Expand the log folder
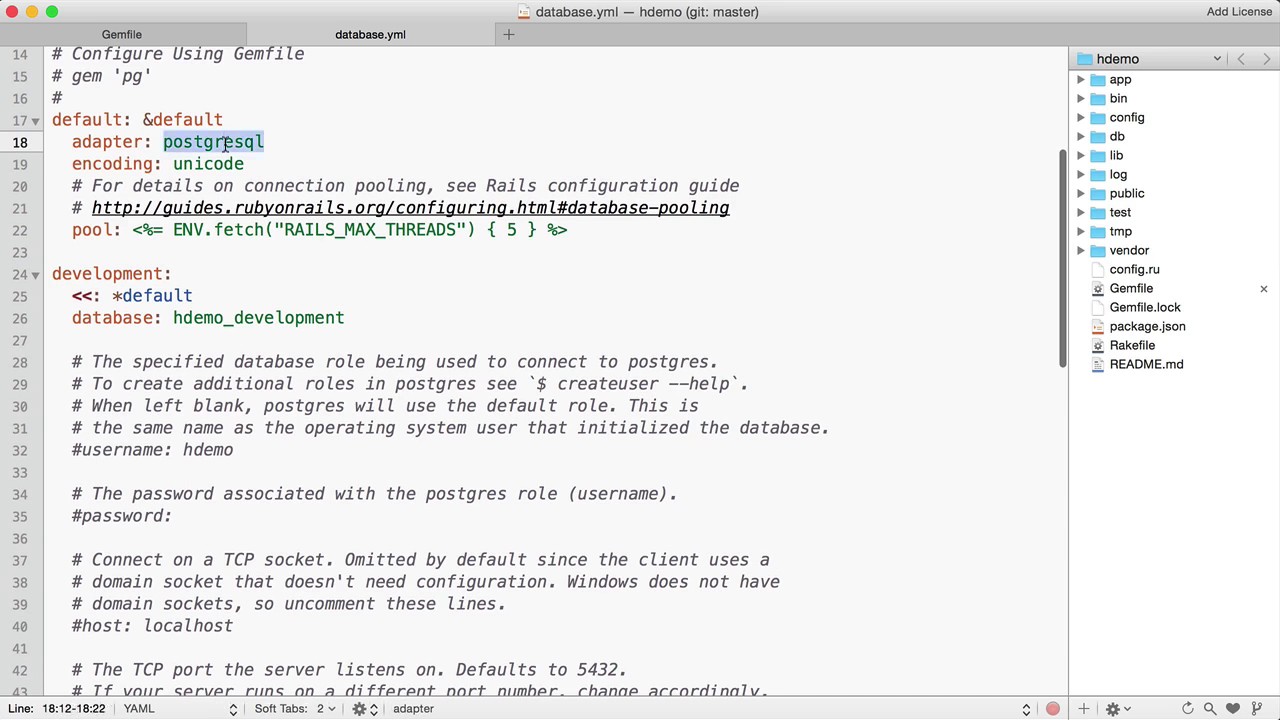The image size is (1280, 720). [x=1080, y=175]
